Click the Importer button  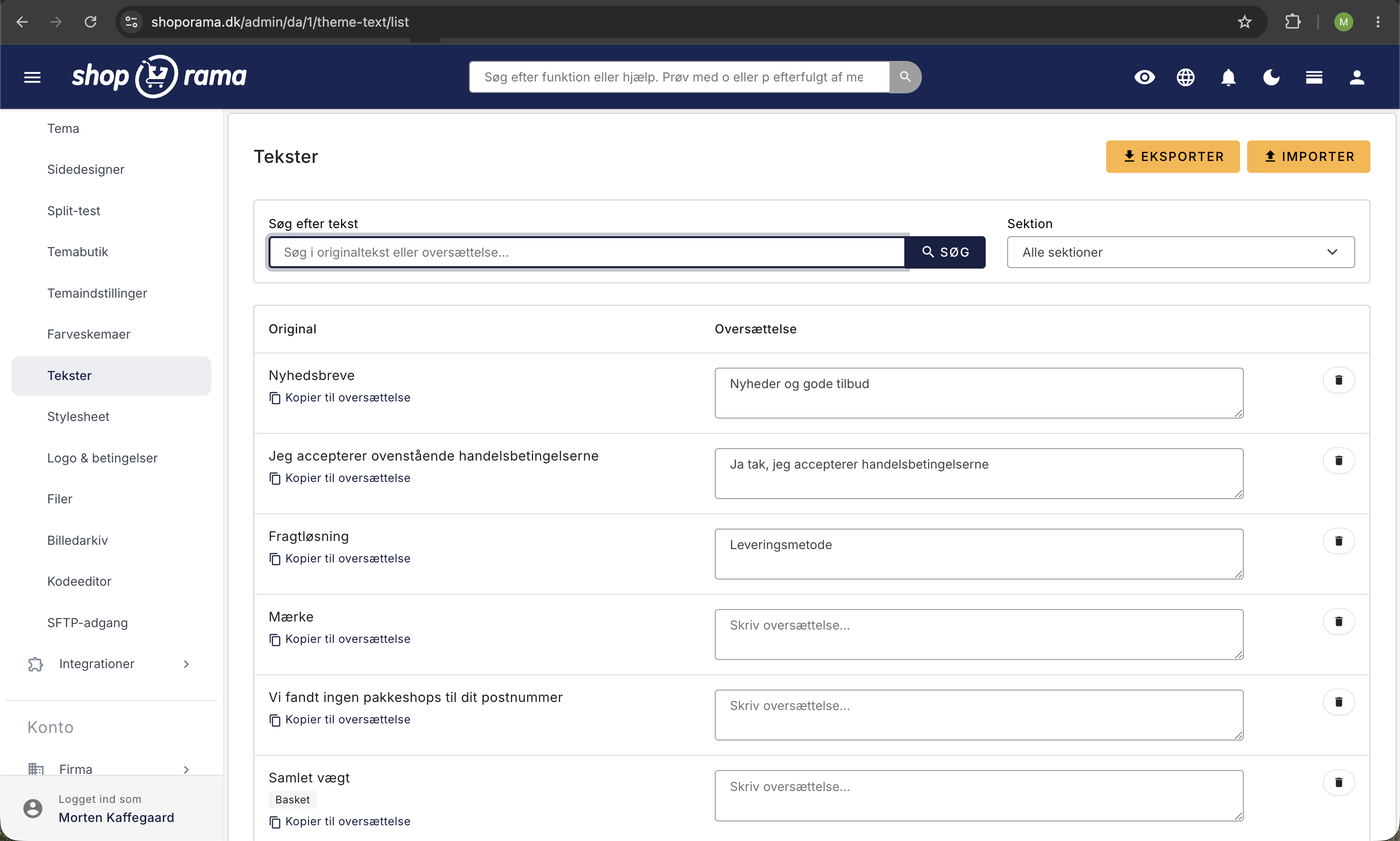click(x=1308, y=157)
